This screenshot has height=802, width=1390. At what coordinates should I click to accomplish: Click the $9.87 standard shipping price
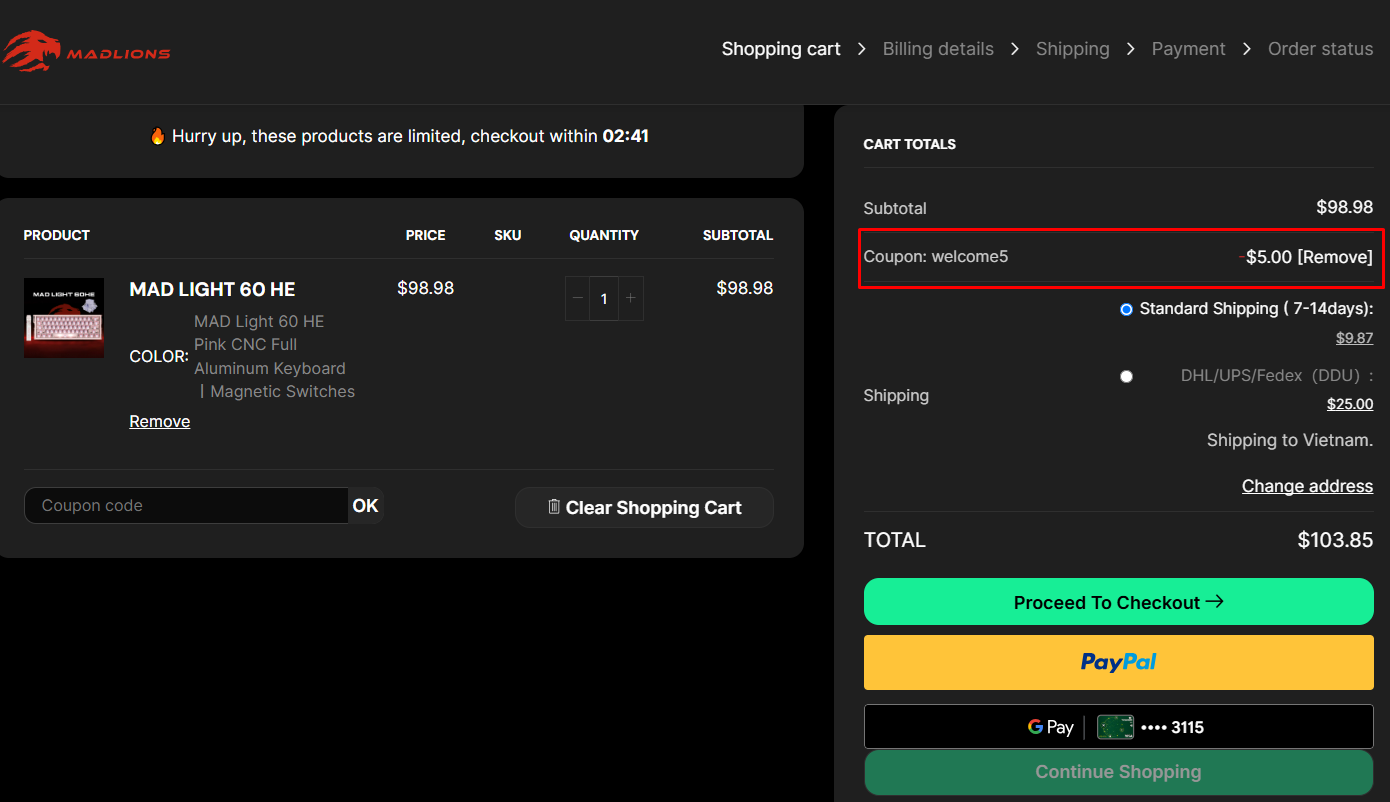tap(1355, 338)
